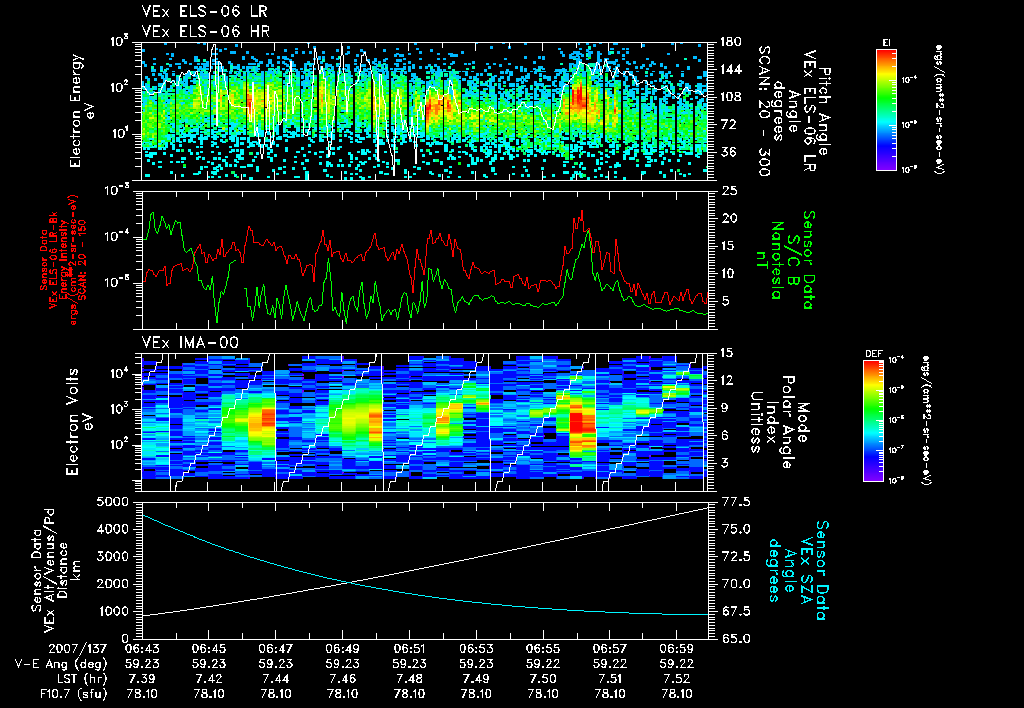1024x708 pixels.
Task: Click the 72.5 degree SZA tick
Action: [x=736, y=556]
